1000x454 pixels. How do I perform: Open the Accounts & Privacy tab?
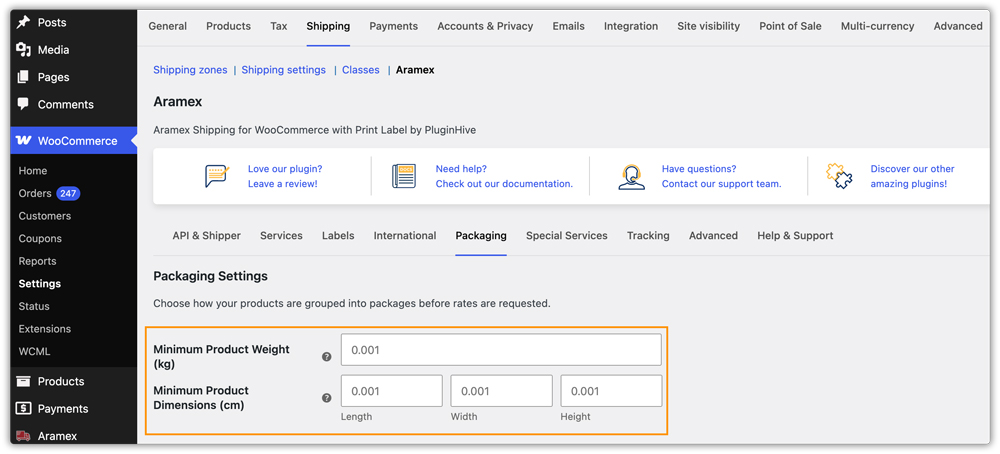485,26
